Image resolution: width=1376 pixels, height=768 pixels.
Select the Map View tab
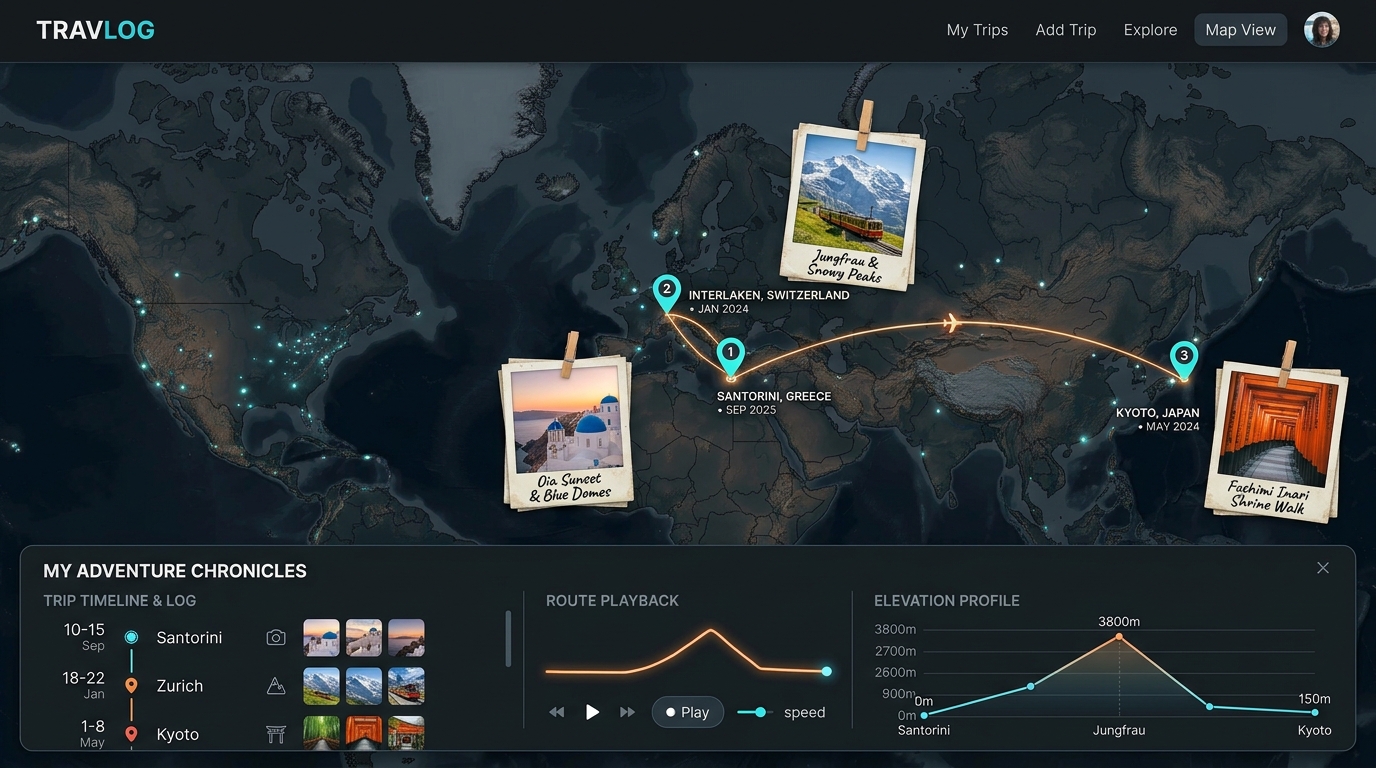pyautogui.click(x=1240, y=30)
